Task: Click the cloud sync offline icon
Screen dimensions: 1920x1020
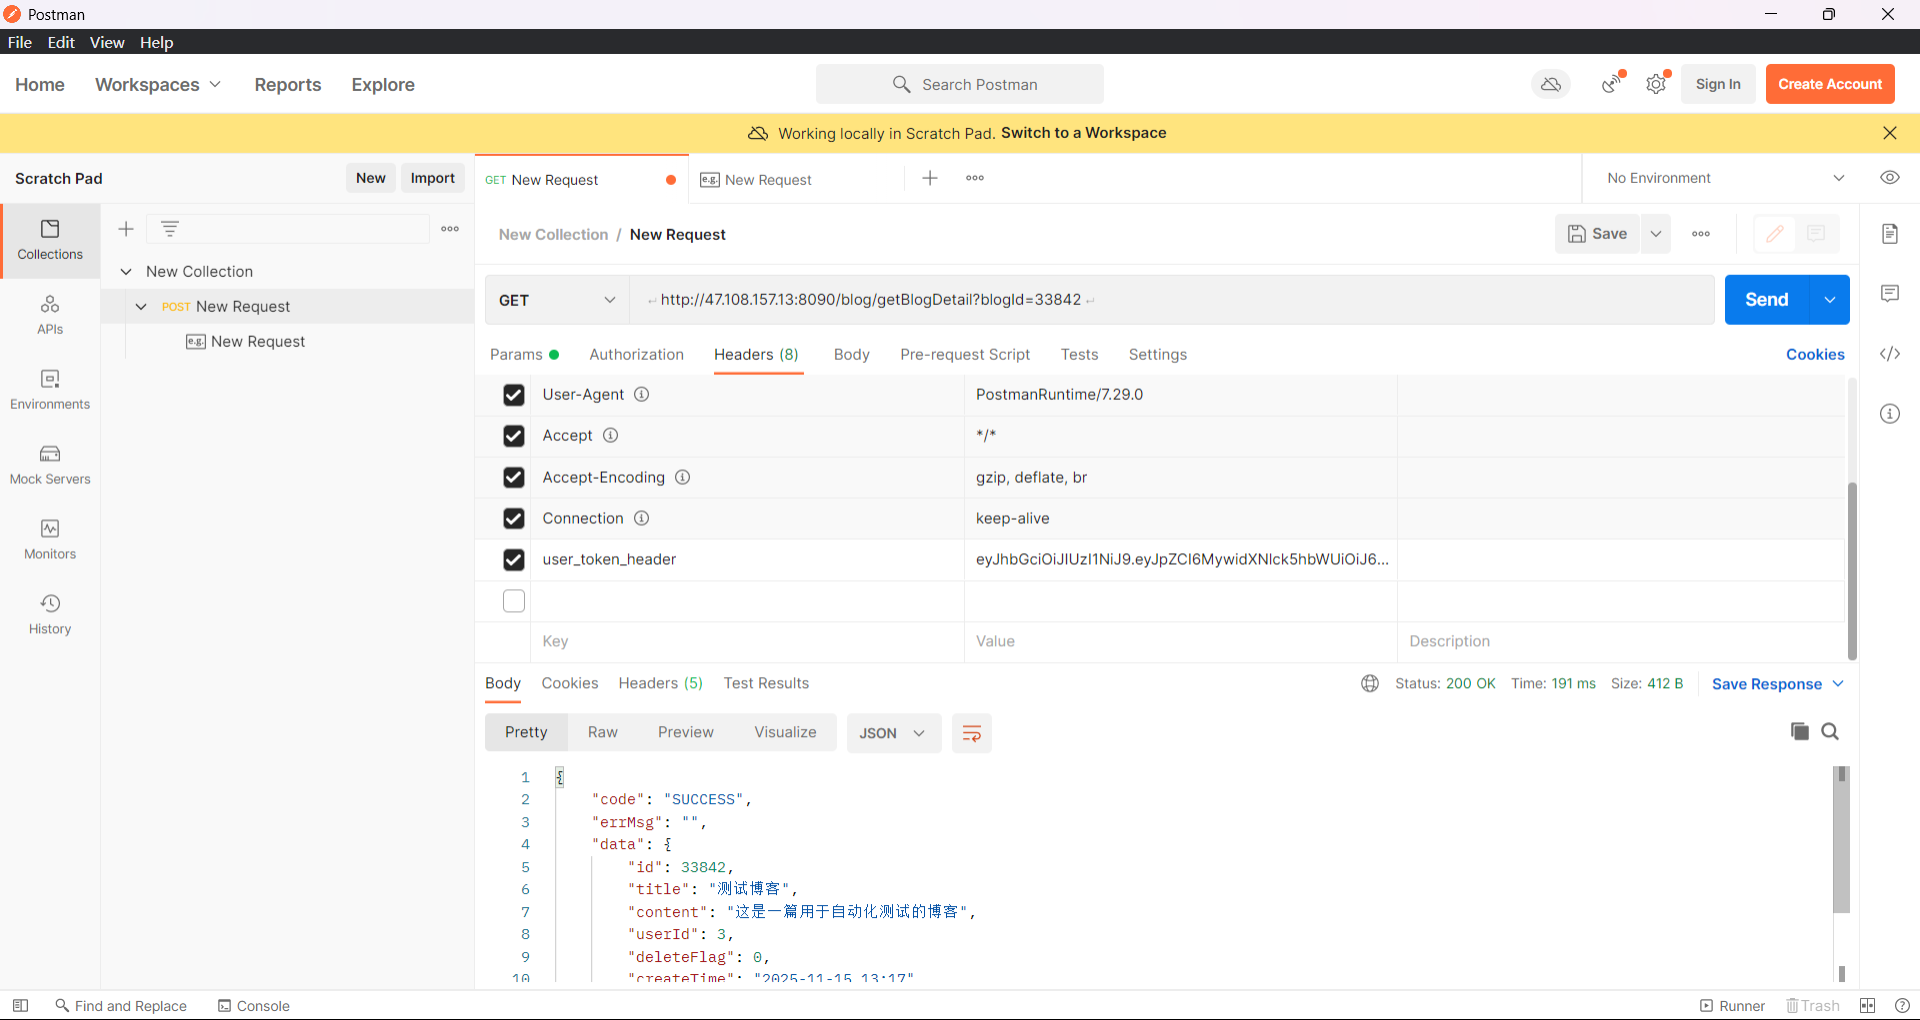Action: (1551, 84)
